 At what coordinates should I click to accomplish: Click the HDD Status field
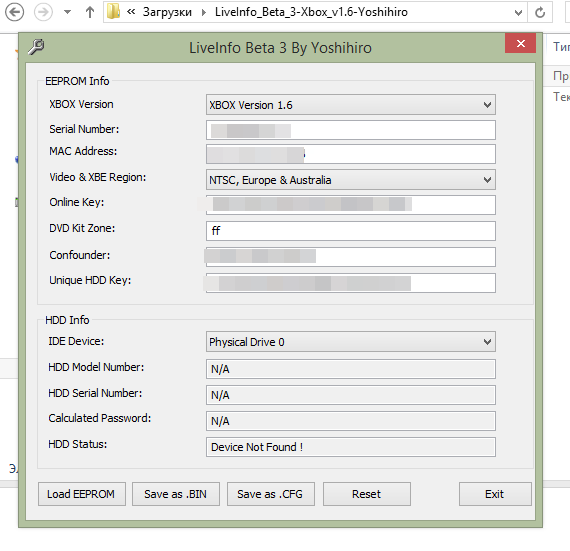[350, 447]
